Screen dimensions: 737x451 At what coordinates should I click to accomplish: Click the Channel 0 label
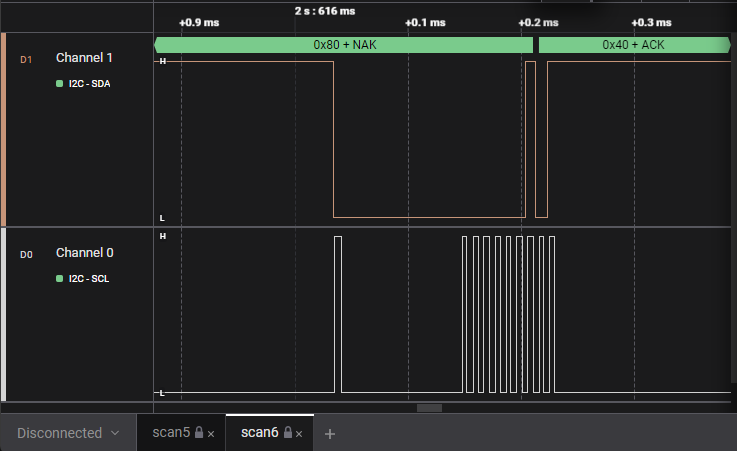click(x=84, y=253)
